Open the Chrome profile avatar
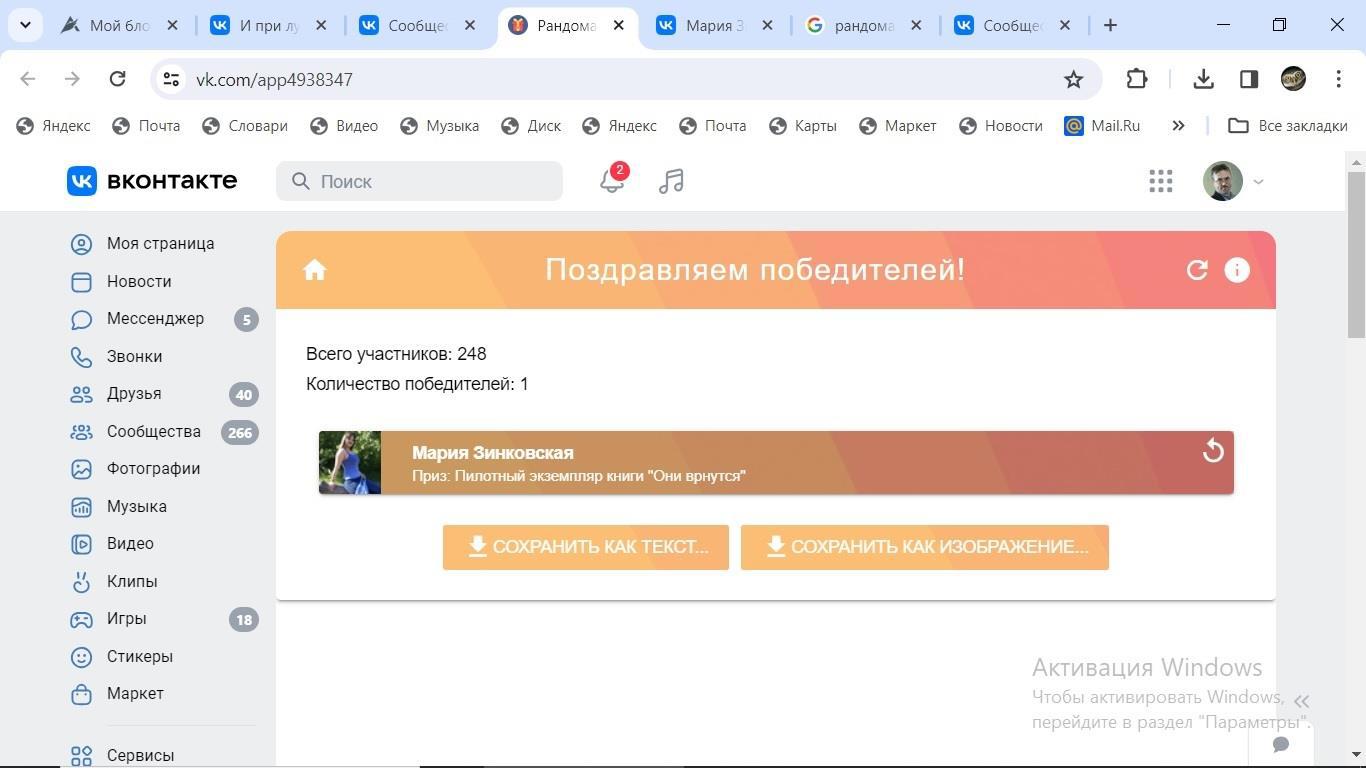 (1293, 79)
